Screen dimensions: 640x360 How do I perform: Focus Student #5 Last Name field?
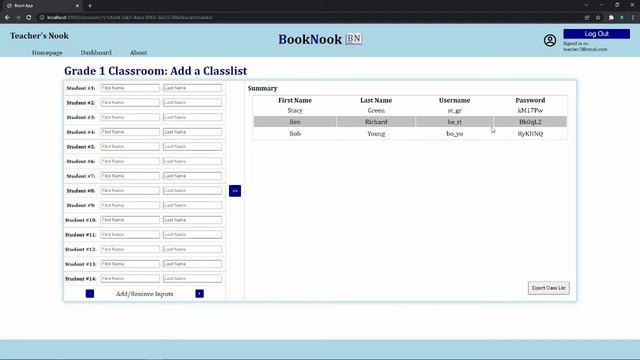pos(192,147)
